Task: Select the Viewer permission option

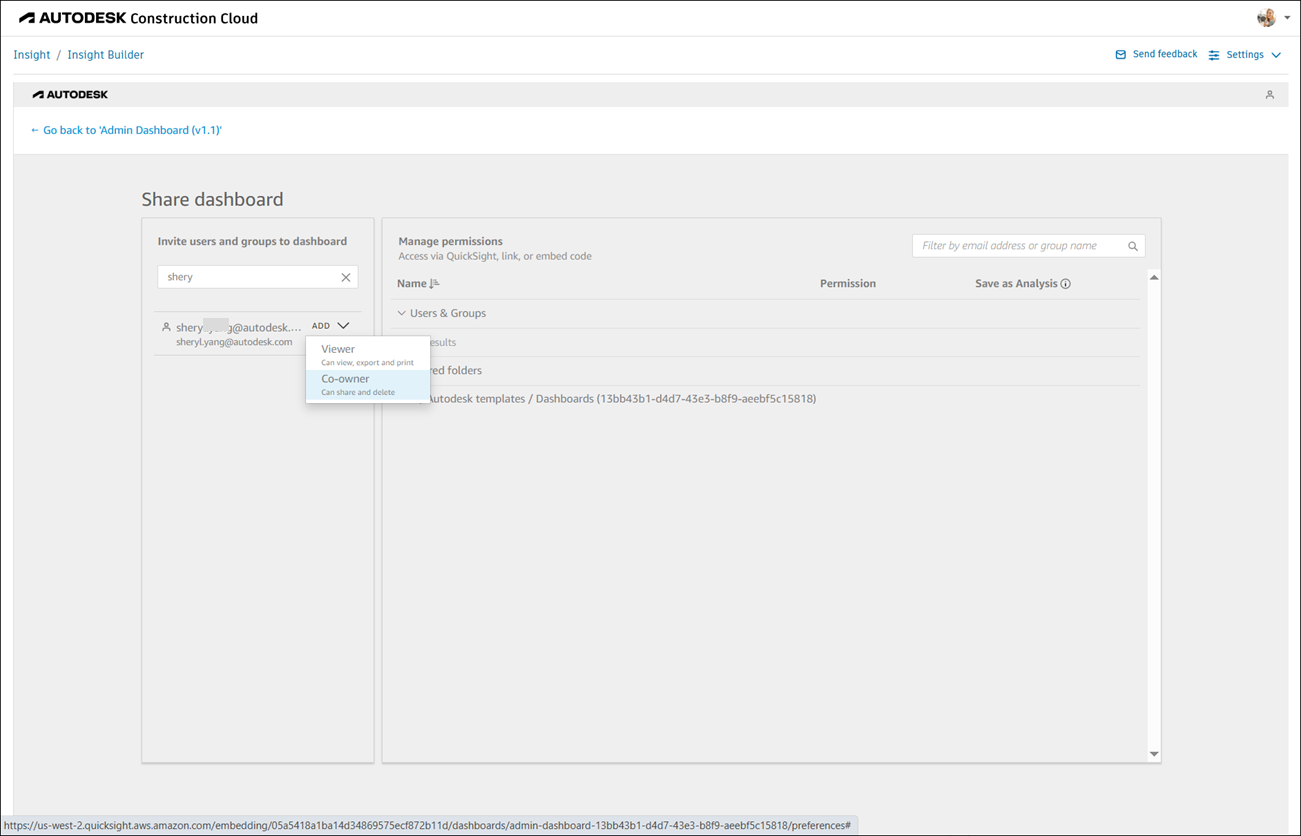Action: 367,354
